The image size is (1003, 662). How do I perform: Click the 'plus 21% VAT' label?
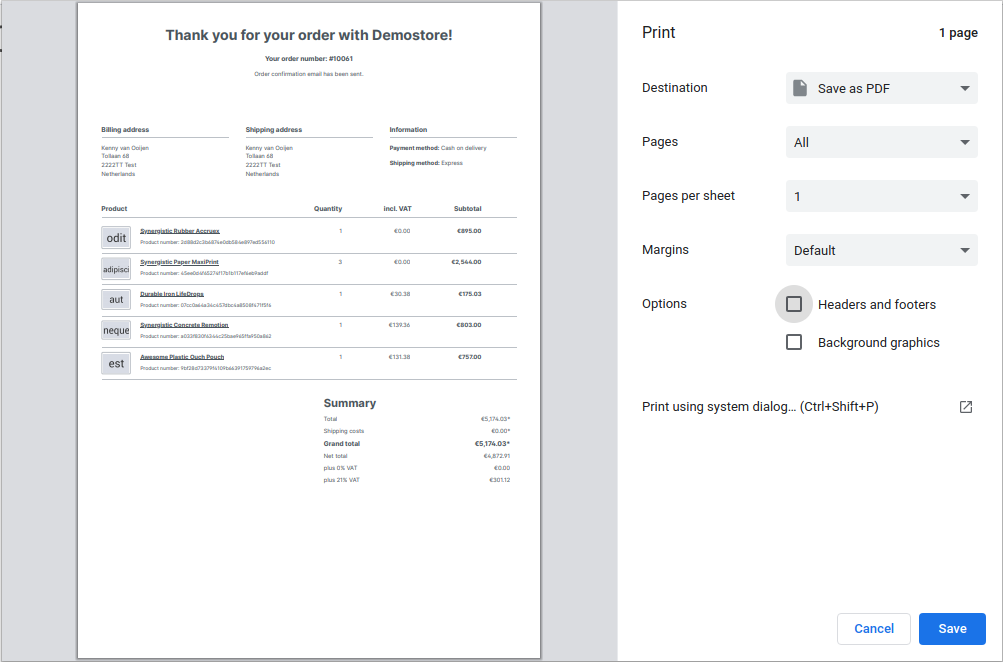(342, 480)
